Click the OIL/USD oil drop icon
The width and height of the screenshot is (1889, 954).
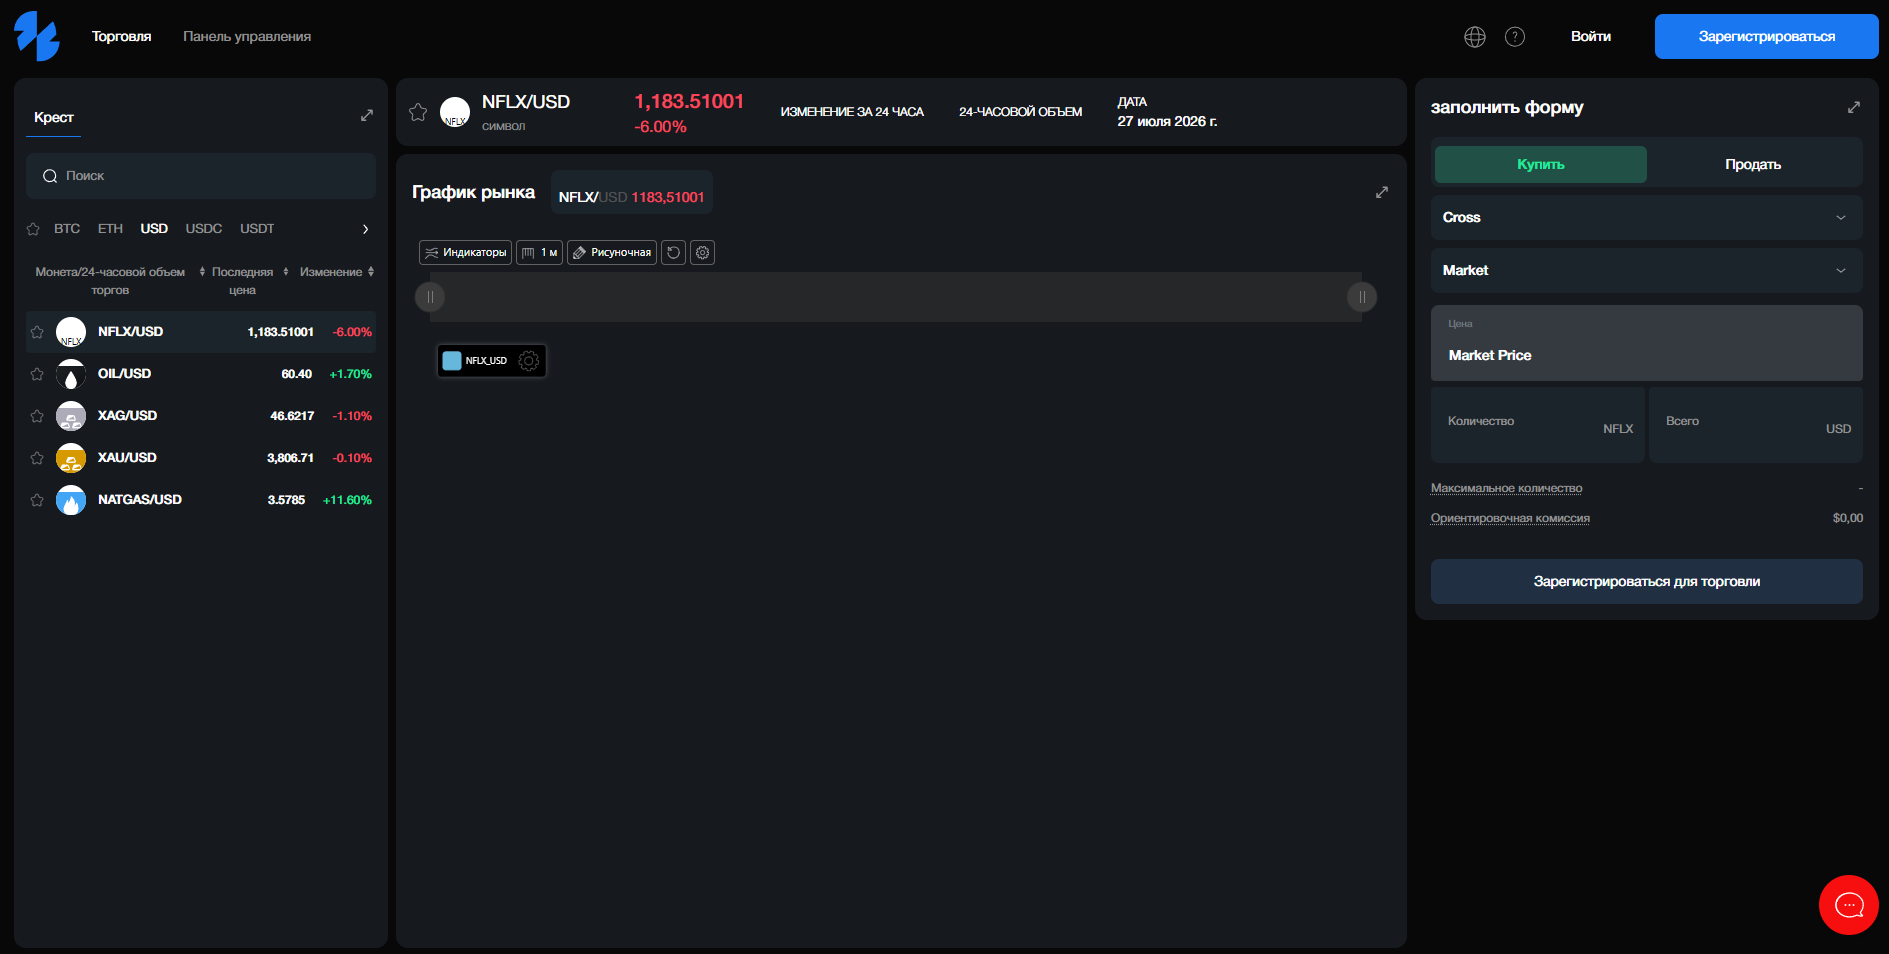(x=71, y=374)
